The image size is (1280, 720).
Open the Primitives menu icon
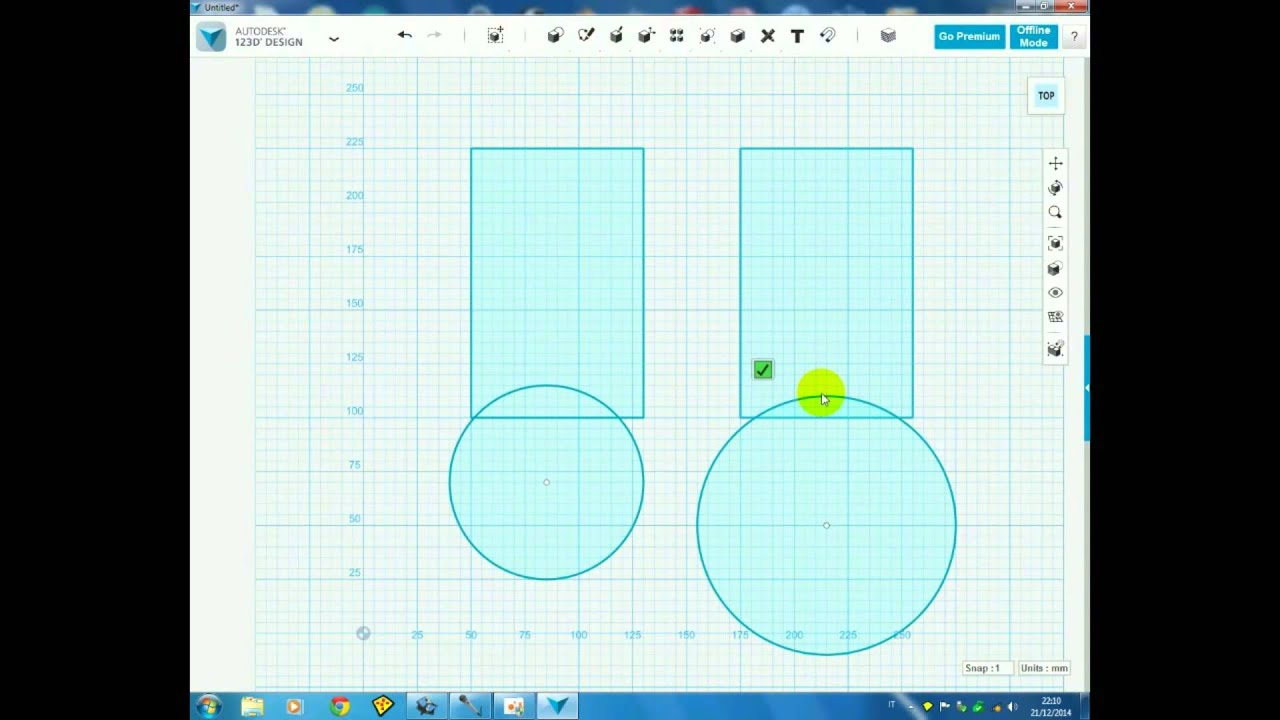coord(555,36)
